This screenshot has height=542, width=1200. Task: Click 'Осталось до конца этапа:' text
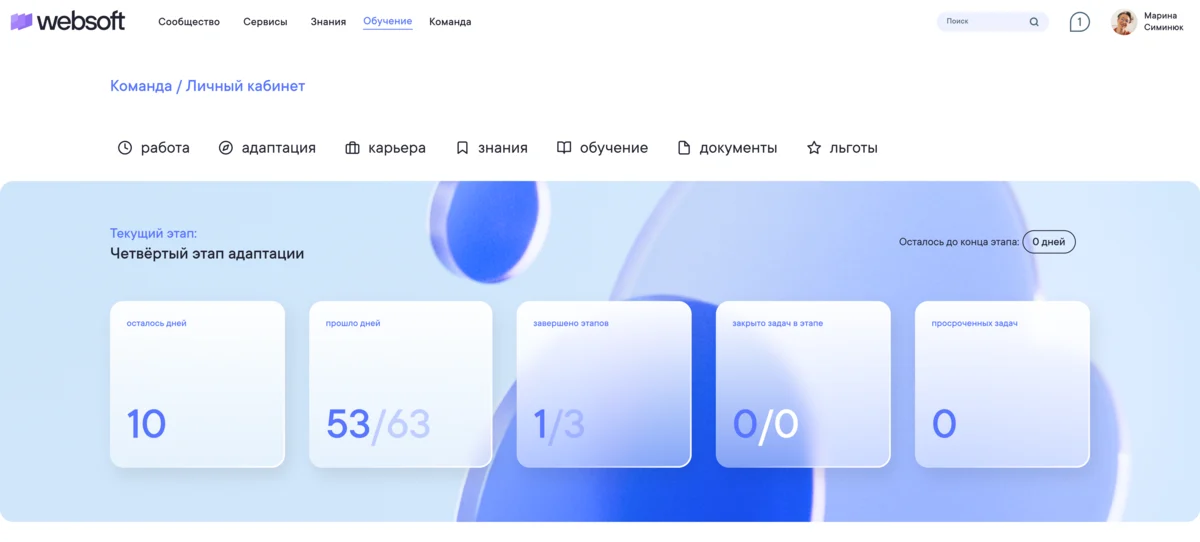coord(959,242)
